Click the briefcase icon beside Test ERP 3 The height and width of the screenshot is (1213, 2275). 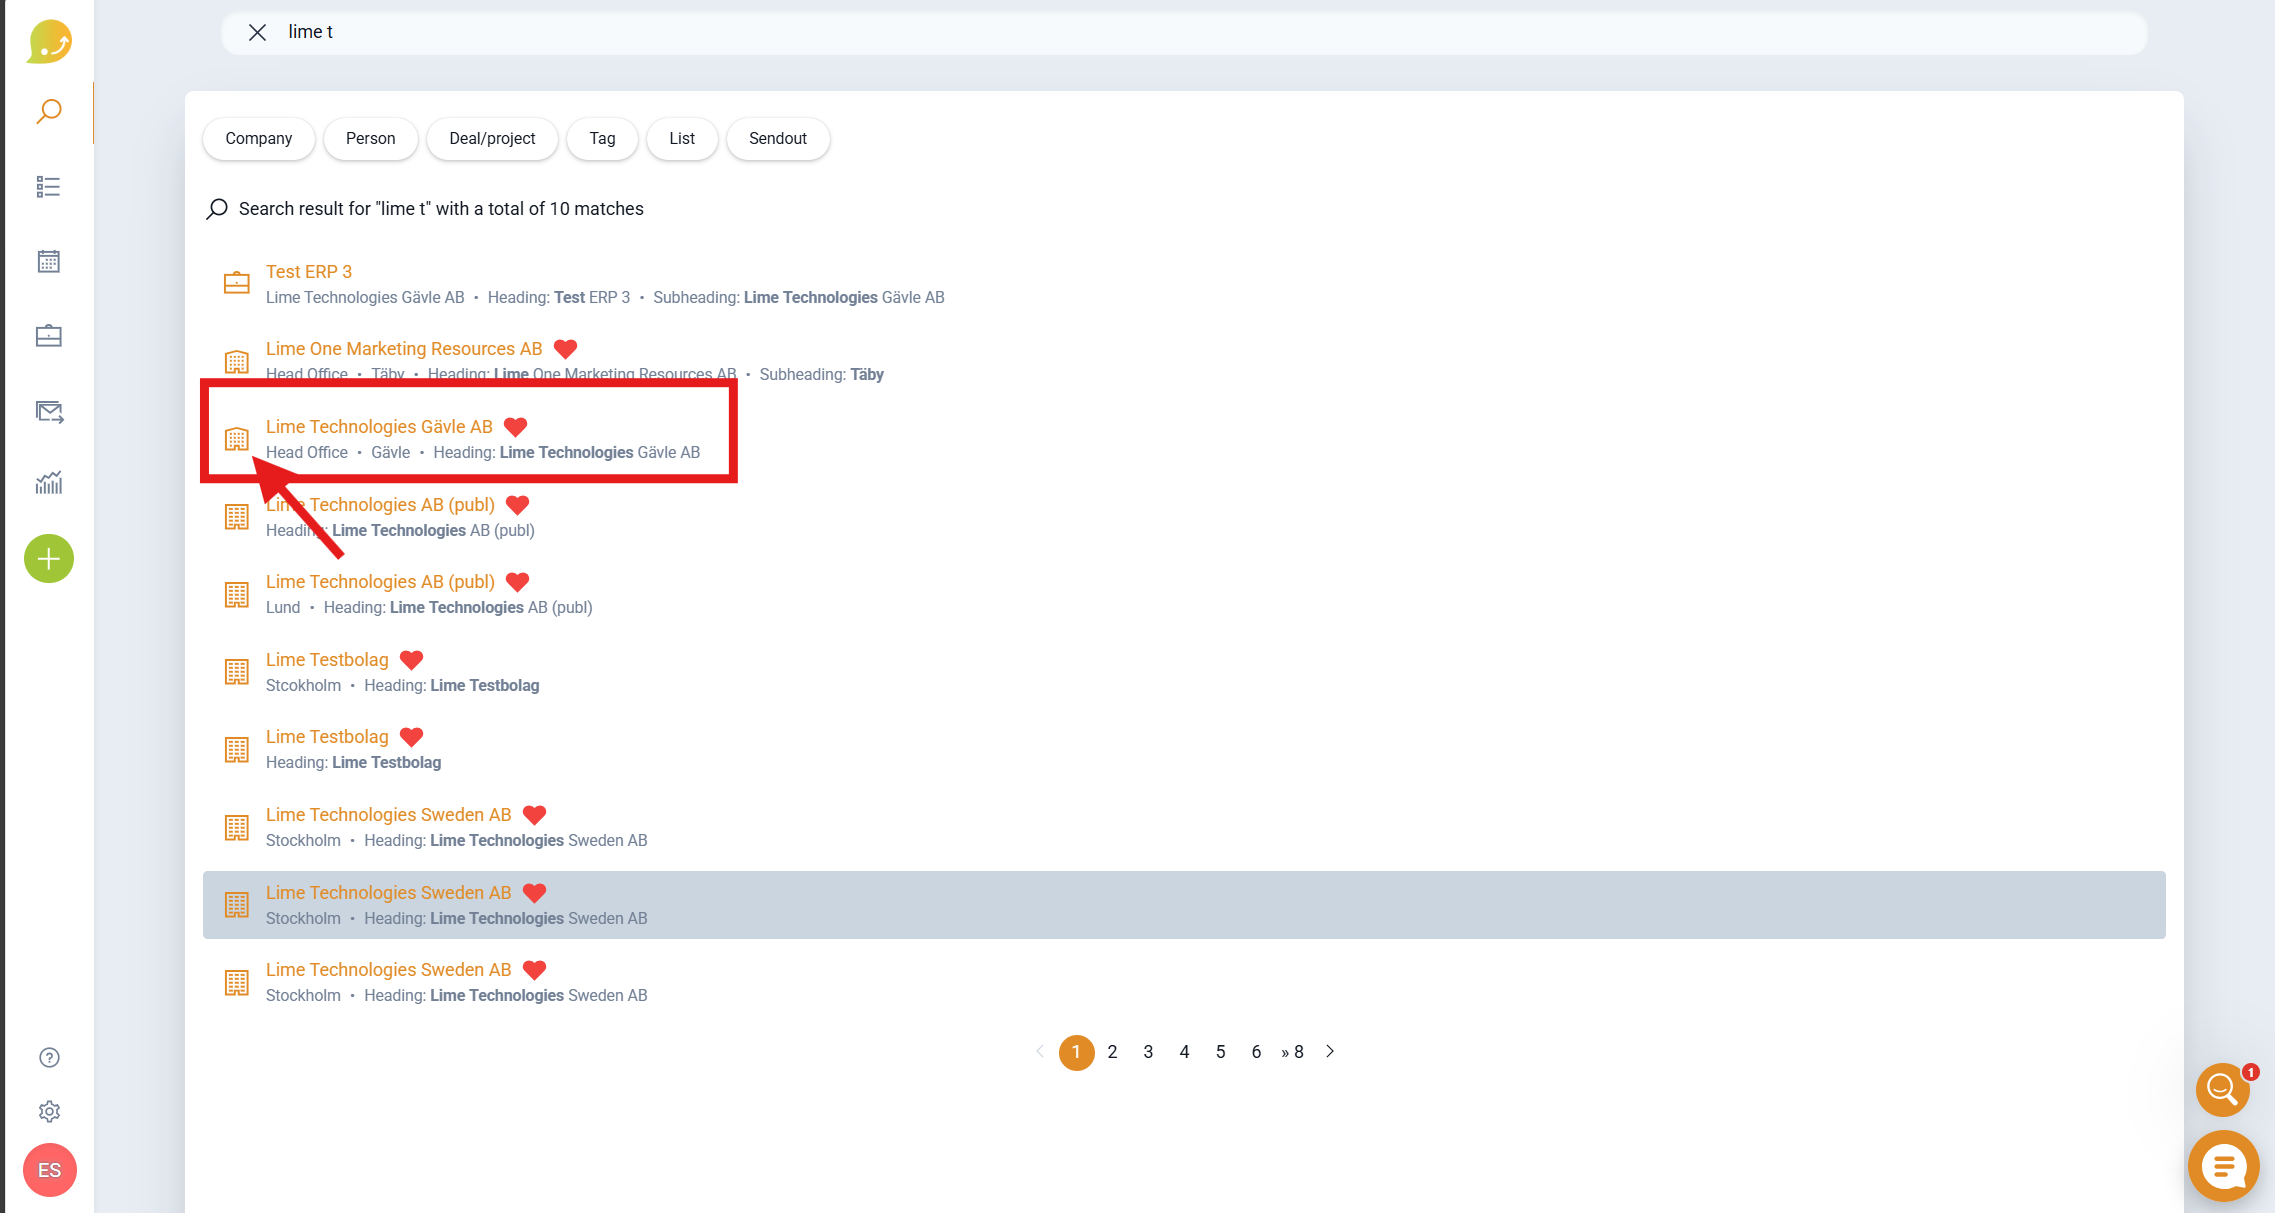click(x=237, y=283)
